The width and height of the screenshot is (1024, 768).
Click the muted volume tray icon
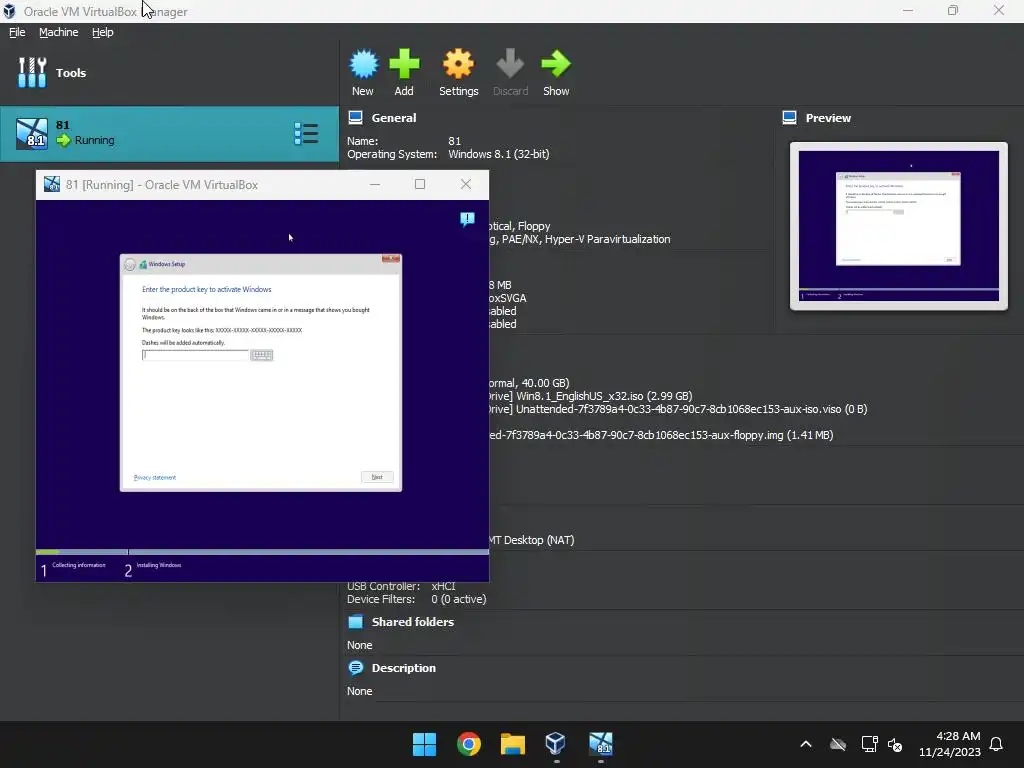pyautogui.click(x=895, y=744)
